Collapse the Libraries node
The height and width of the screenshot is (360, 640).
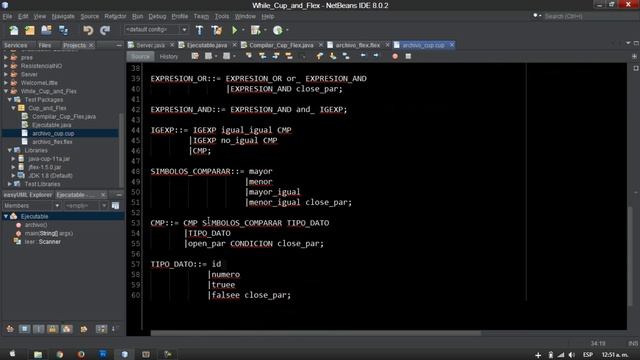pyautogui.click(x=10, y=150)
